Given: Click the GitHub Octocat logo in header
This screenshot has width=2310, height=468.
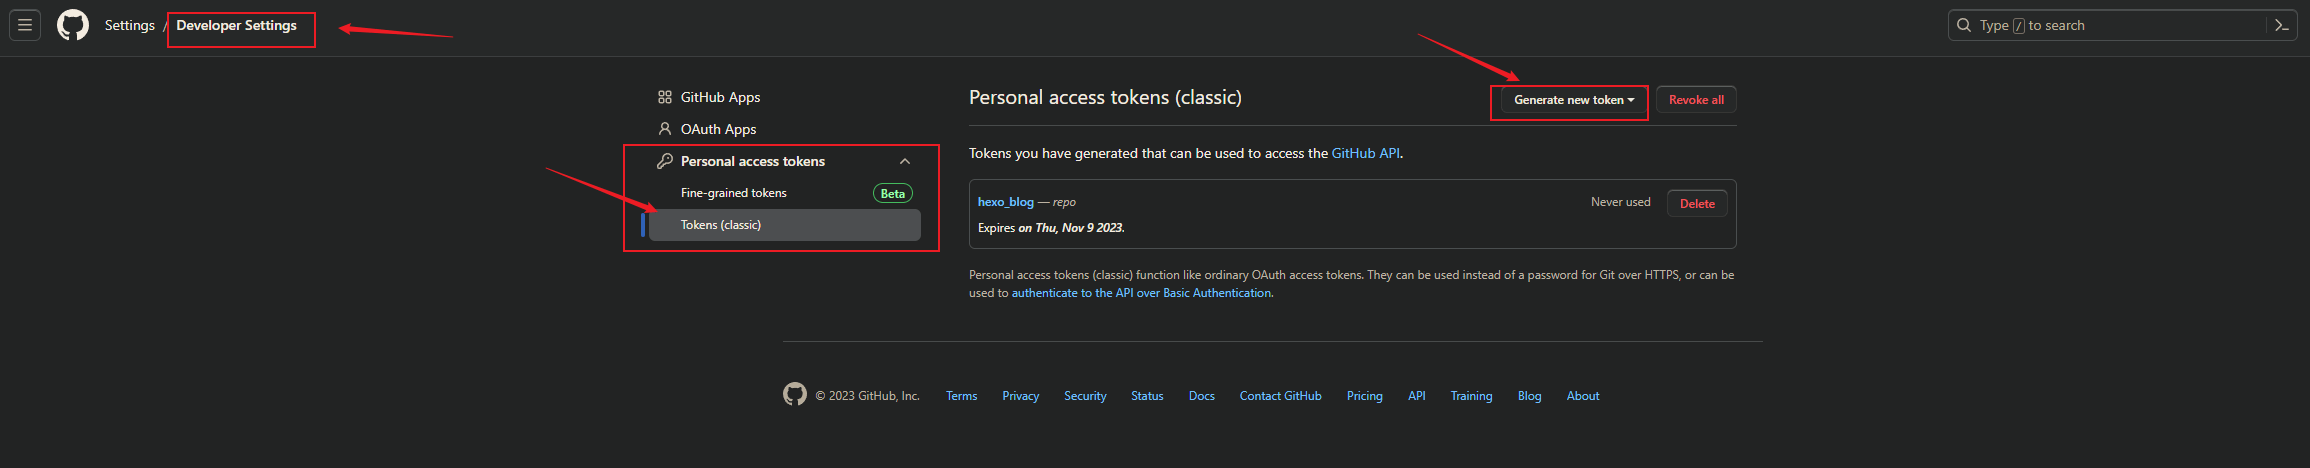Looking at the screenshot, I should 73,25.
